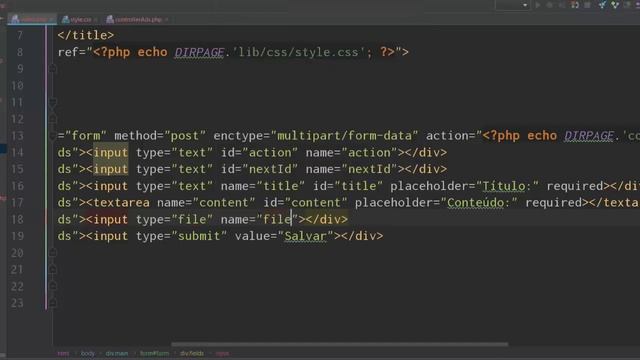
Task: Select 'form#form' in the breadcrumb bar
Action: click(154, 353)
